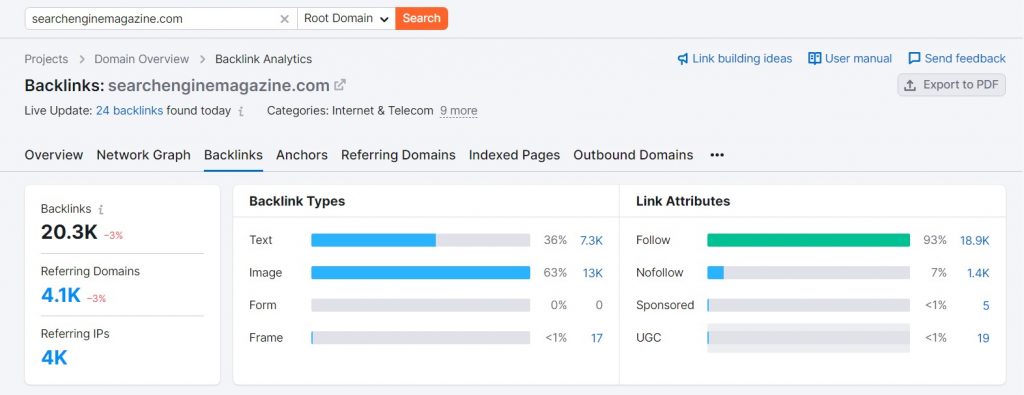Click the Text backlink type bar

coord(421,240)
